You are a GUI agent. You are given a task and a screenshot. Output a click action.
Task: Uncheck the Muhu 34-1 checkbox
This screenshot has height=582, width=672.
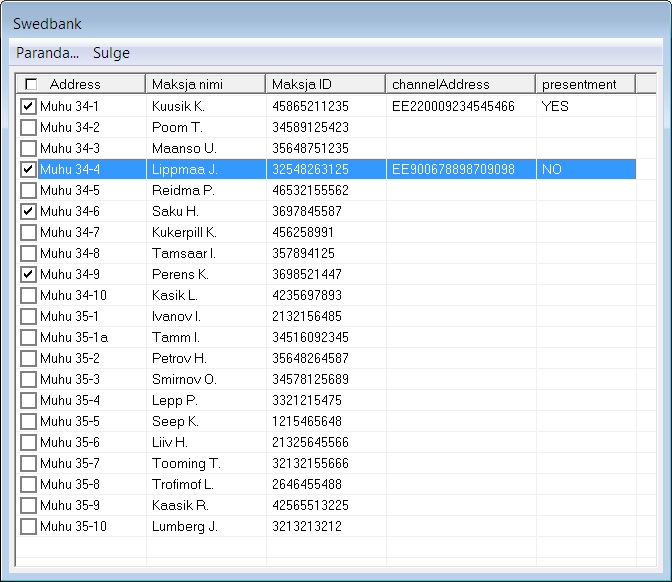[28, 106]
